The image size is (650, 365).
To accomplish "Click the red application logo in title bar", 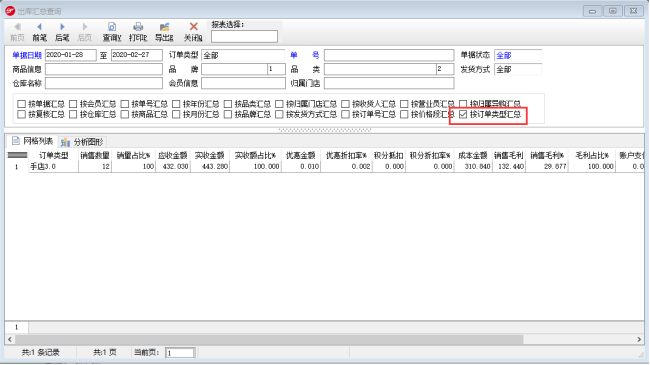I will coord(10,11).
